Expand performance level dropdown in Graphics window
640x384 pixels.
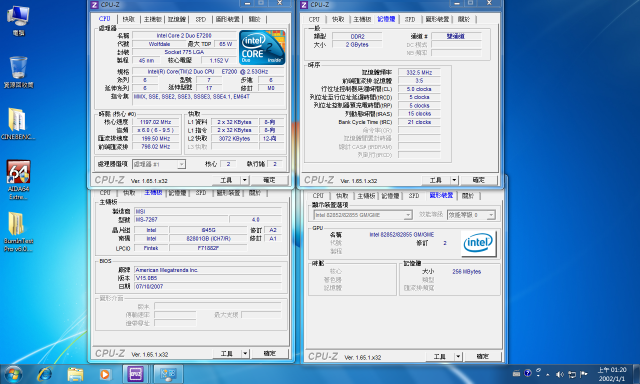(471, 215)
